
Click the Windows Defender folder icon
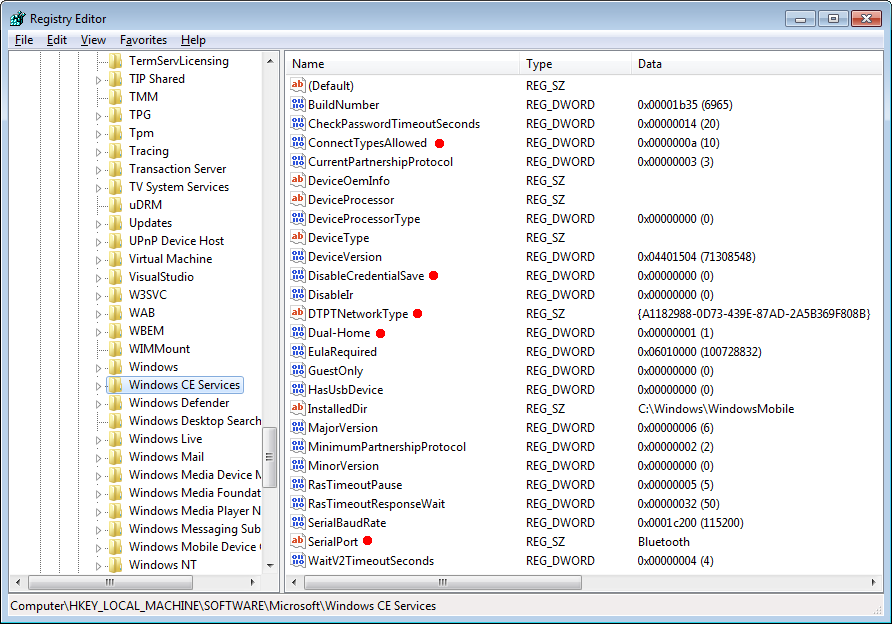coord(115,403)
